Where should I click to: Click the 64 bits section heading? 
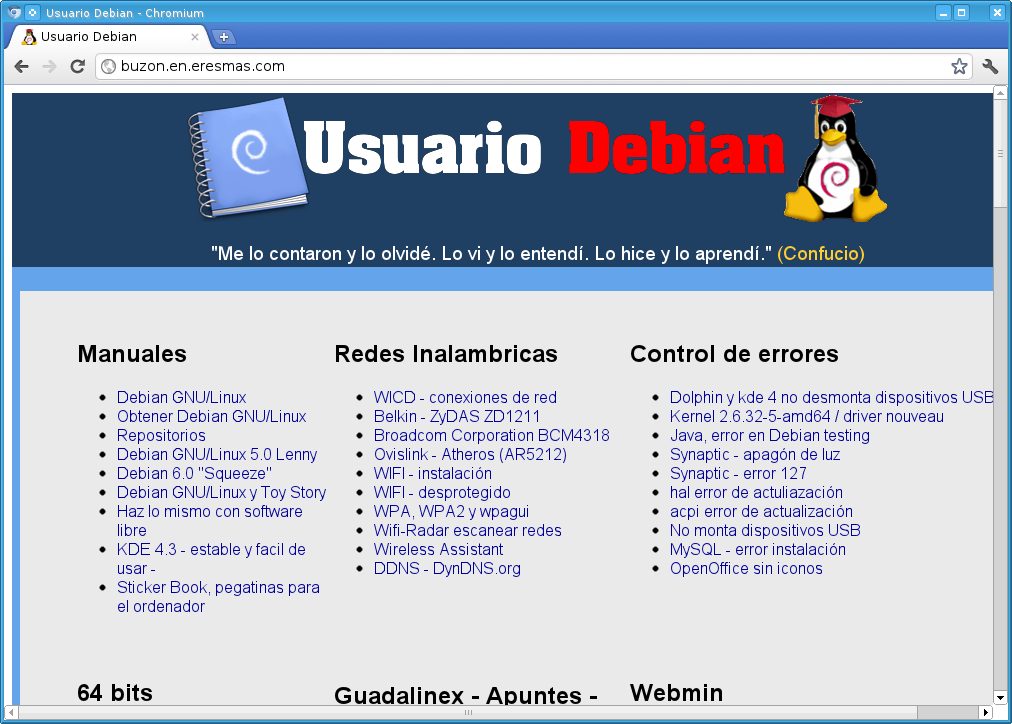pyautogui.click(x=115, y=693)
